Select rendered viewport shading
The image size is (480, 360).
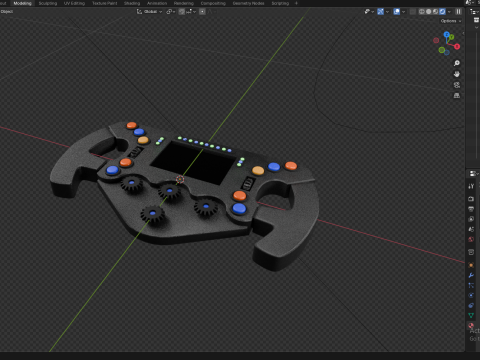pyautogui.click(x=442, y=12)
